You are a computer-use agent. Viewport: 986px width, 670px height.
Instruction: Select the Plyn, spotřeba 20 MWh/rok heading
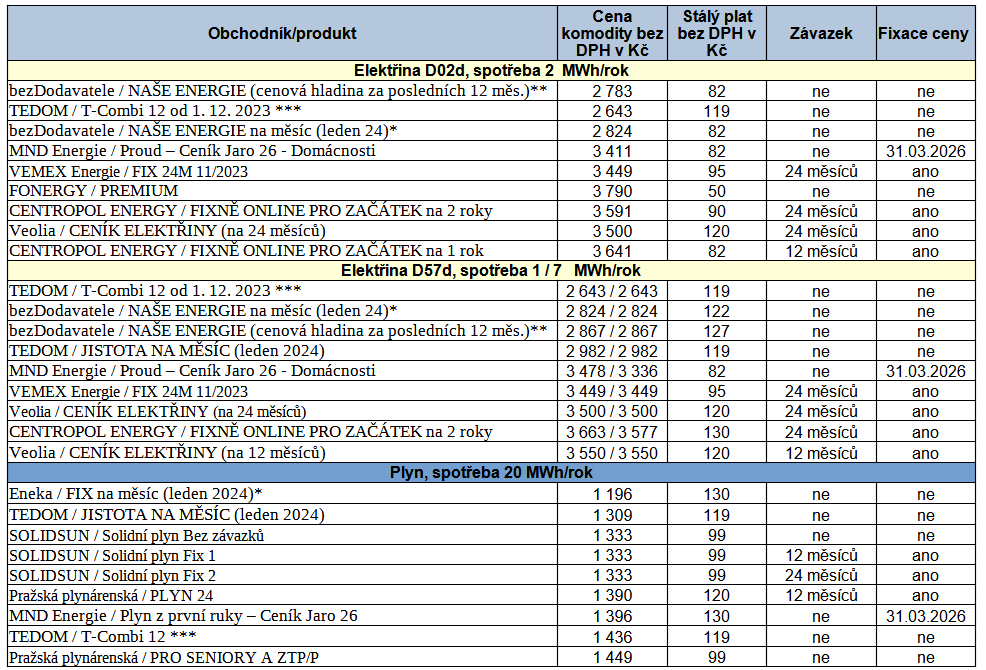[x=491, y=472]
